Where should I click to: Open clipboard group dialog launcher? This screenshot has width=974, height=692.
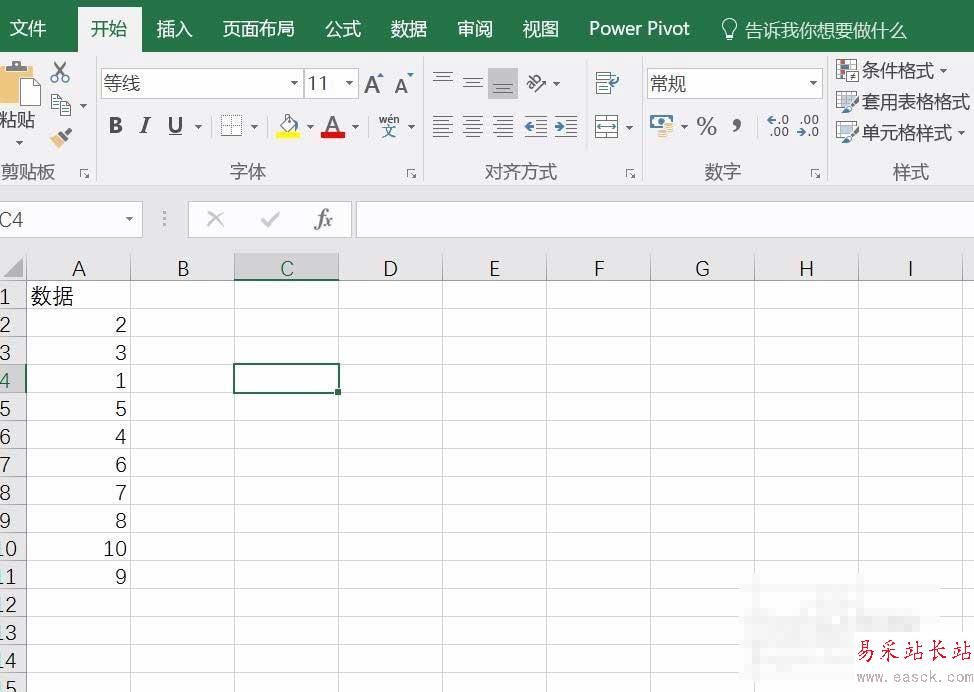tap(84, 173)
